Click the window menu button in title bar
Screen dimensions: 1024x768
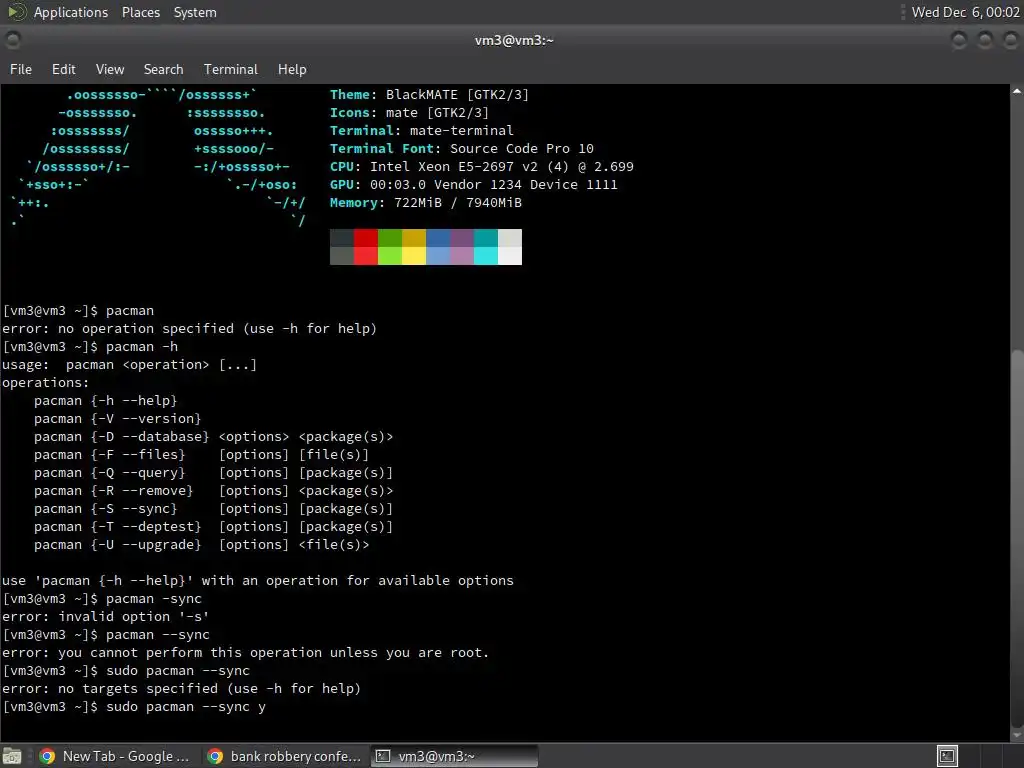[x=12, y=40]
